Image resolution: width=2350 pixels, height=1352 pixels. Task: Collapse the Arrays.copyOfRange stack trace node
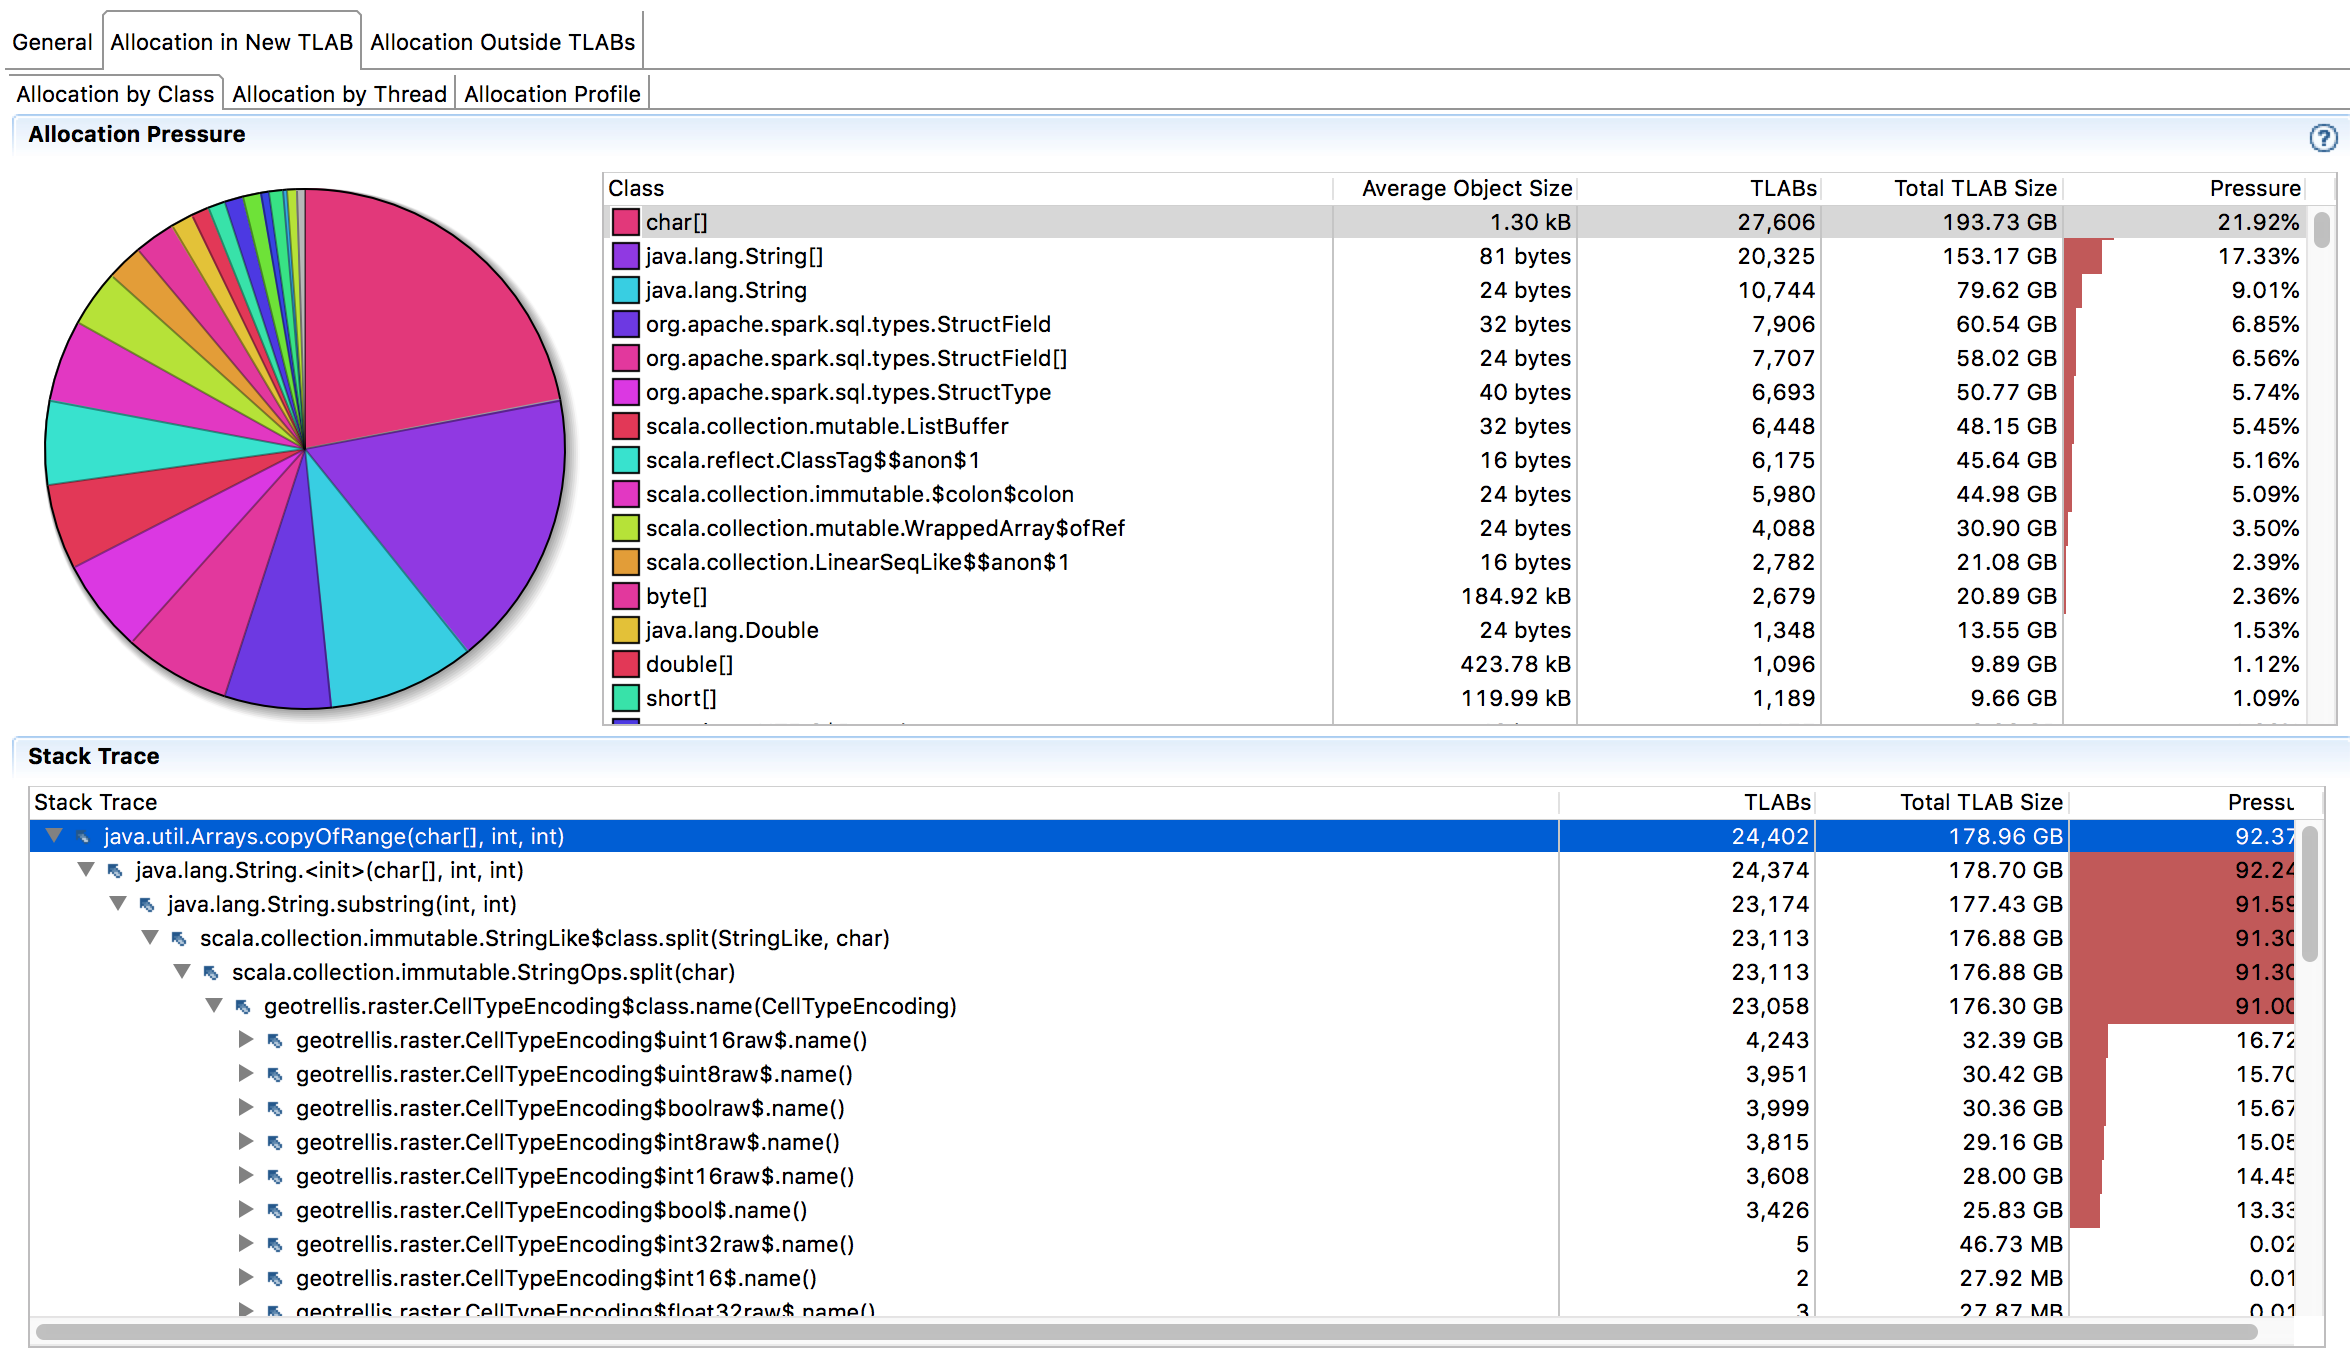[x=54, y=836]
